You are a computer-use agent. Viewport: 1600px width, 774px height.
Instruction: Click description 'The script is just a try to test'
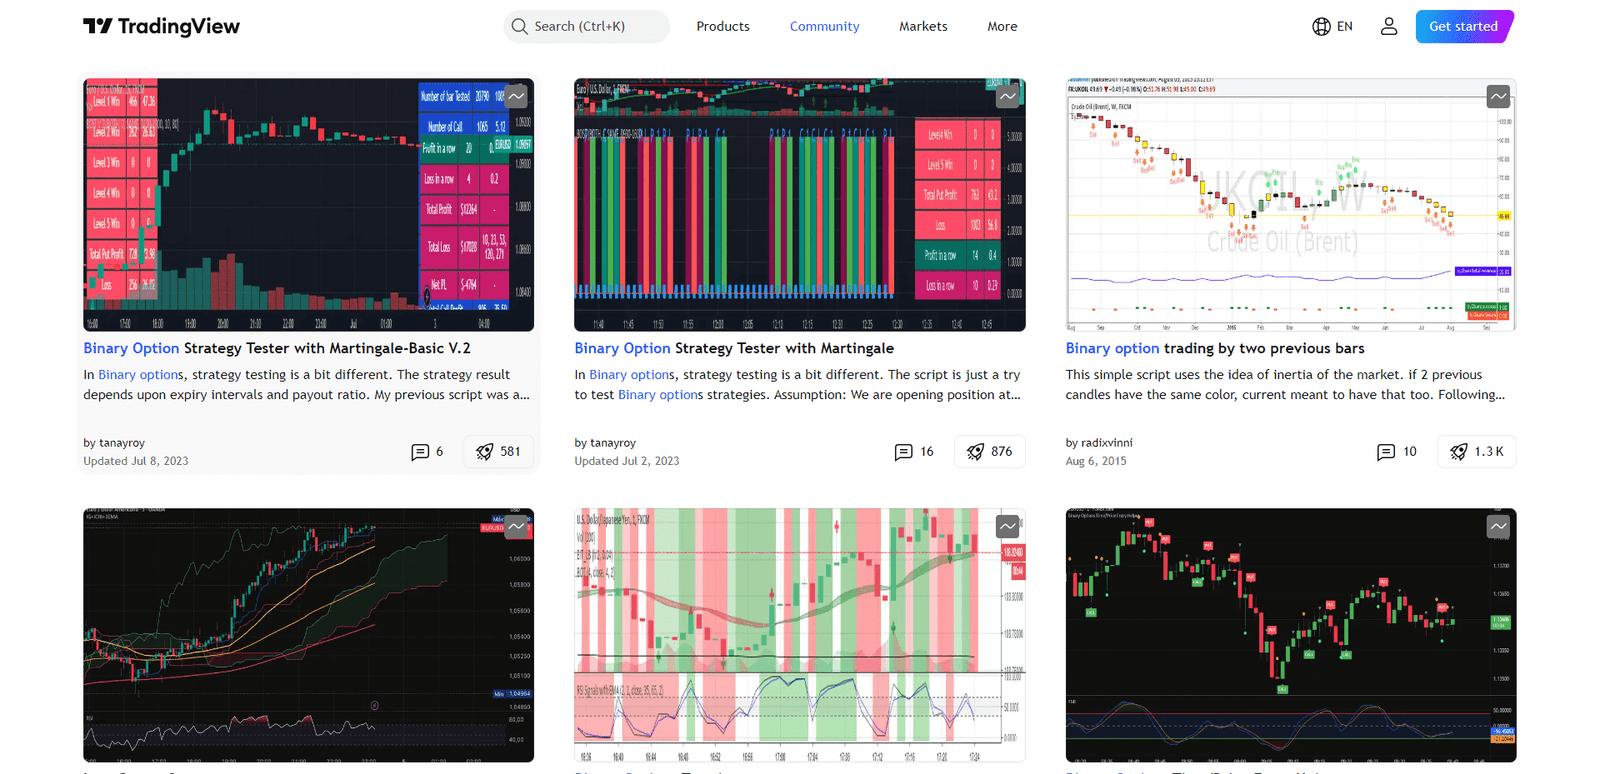click(x=798, y=385)
